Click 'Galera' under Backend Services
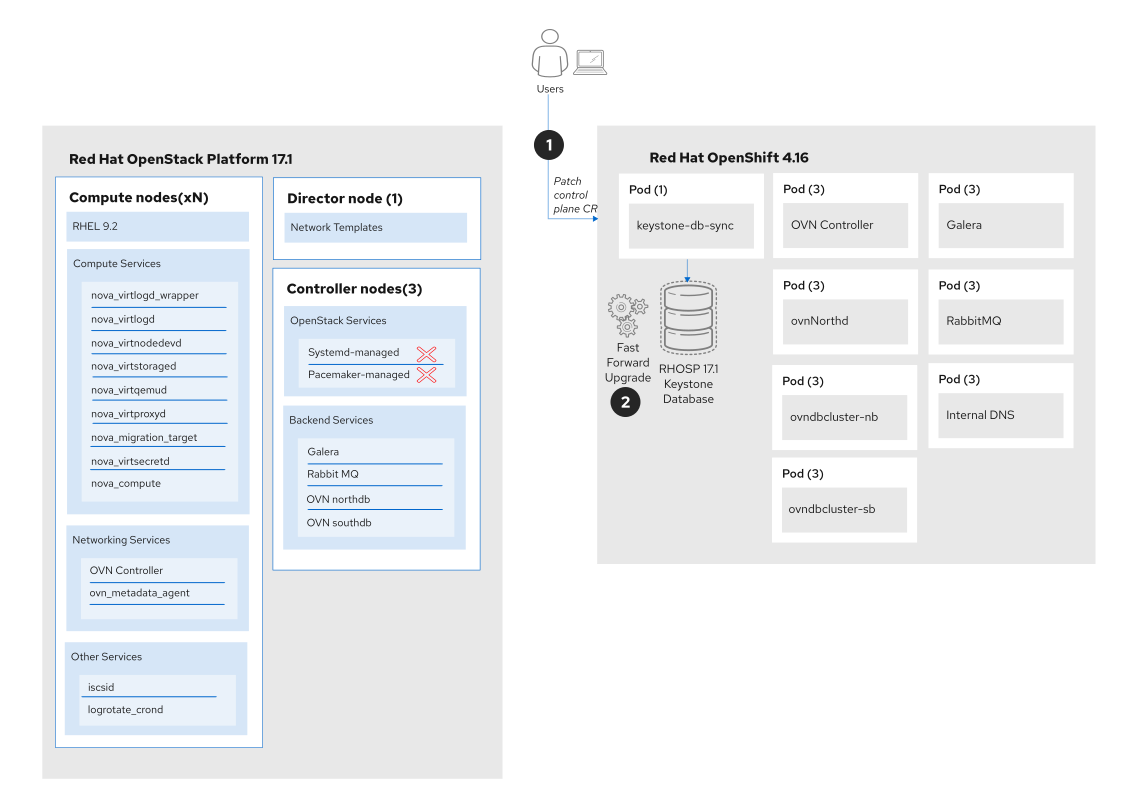Image resolution: width=1123 pixels, height=794 pixels. [323, 452]
